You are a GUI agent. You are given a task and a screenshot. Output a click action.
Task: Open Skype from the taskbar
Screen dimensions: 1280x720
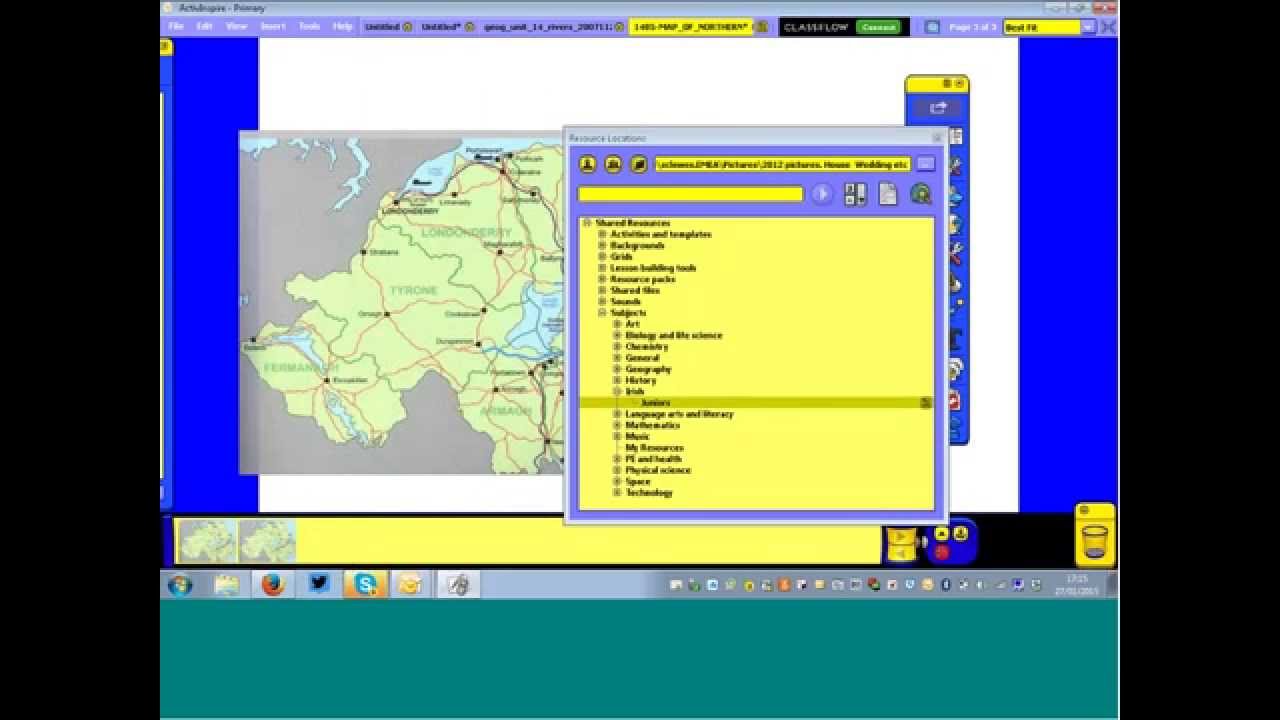(365, 584)
